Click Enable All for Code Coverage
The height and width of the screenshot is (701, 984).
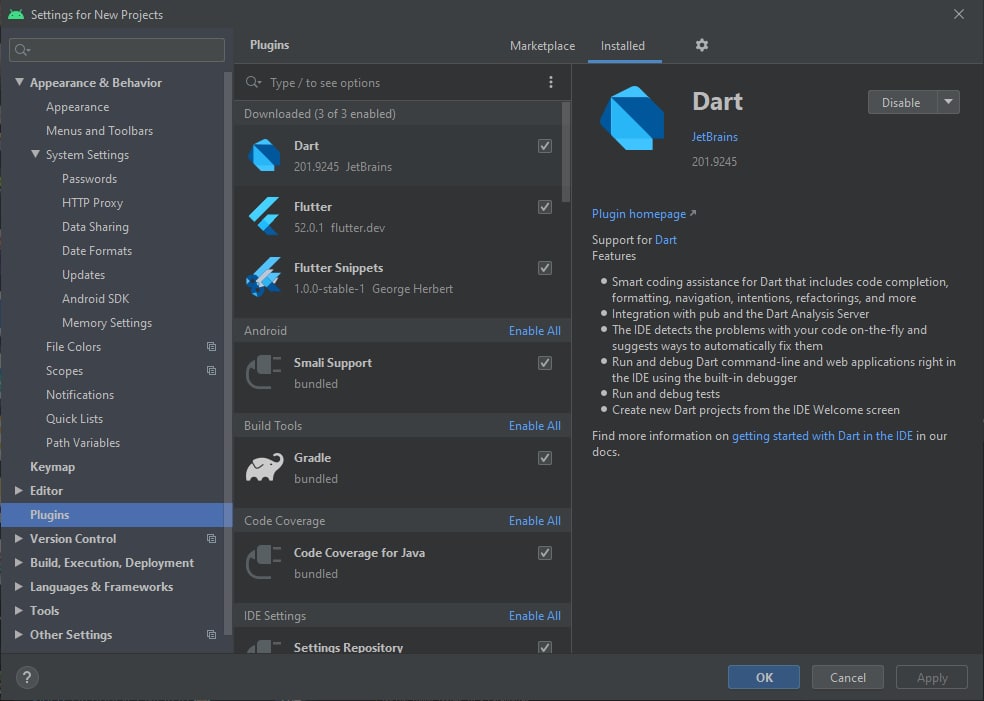(x=535, y=521)
